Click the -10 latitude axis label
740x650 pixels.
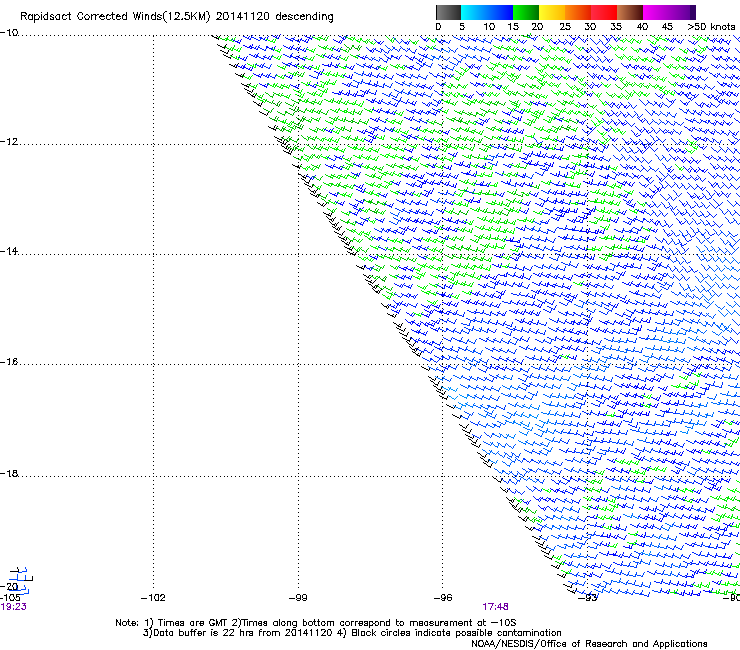pyautogui.click(x=9, y=33)
